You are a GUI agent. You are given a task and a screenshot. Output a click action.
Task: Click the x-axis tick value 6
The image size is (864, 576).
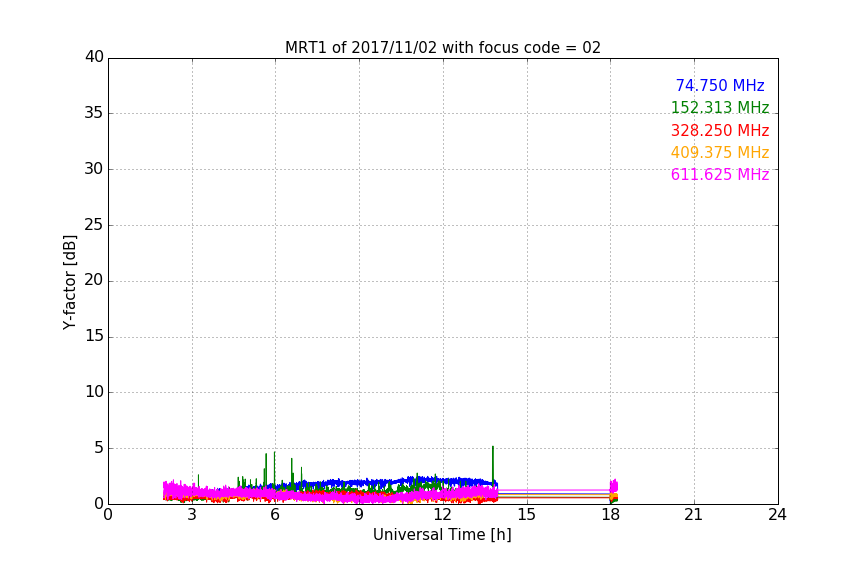click(275, 515)
